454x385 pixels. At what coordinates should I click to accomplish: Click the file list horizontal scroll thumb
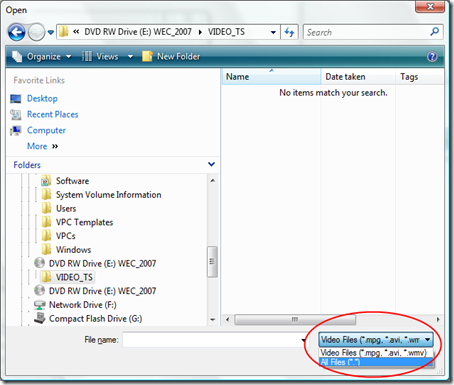tap(295, 320)
